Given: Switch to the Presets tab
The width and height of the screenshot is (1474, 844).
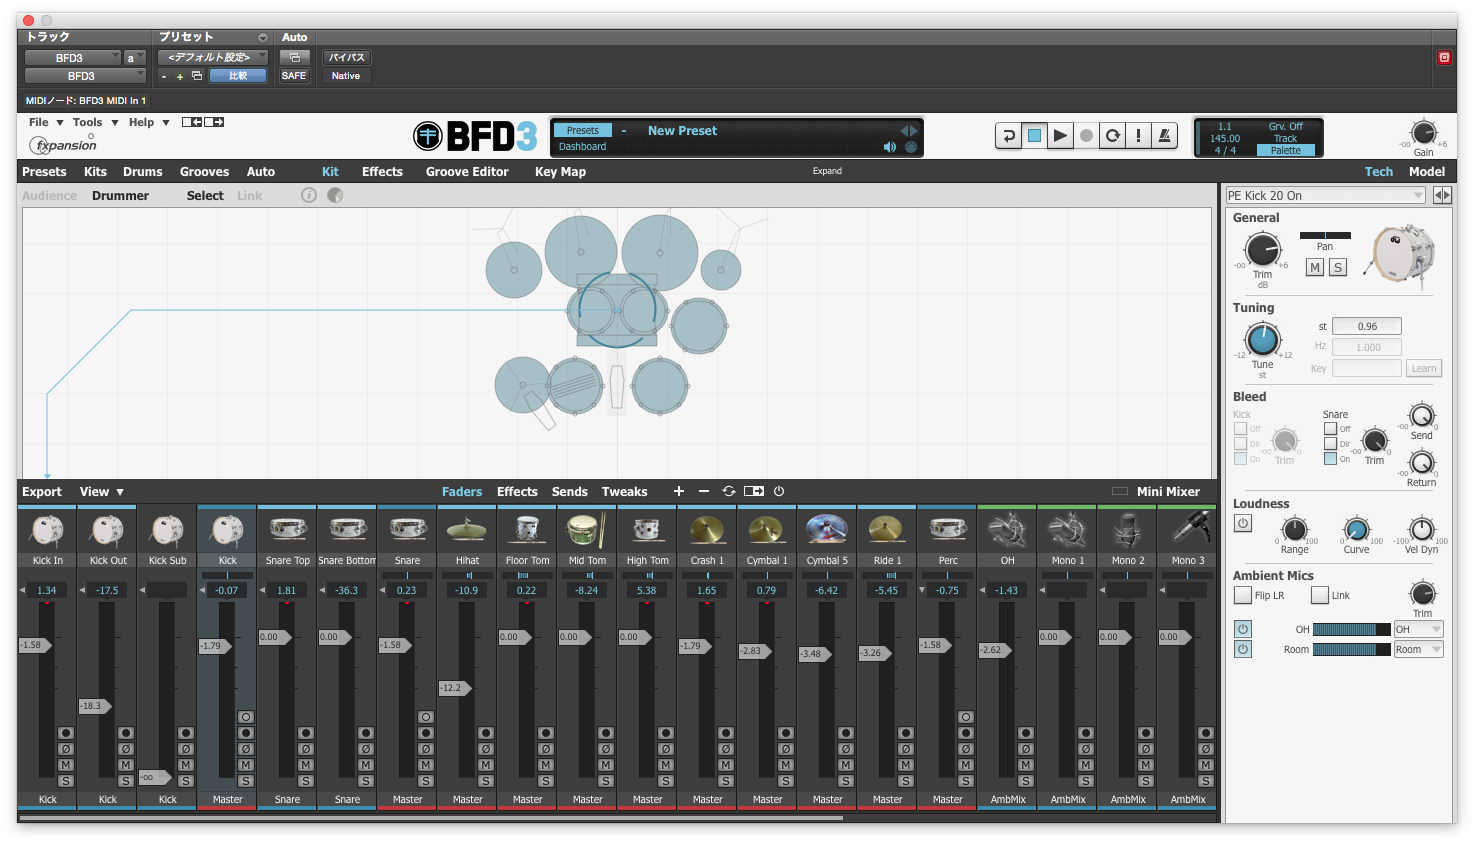Looking at the screenshot, I should pyautogui.click(x=44, y=172).
